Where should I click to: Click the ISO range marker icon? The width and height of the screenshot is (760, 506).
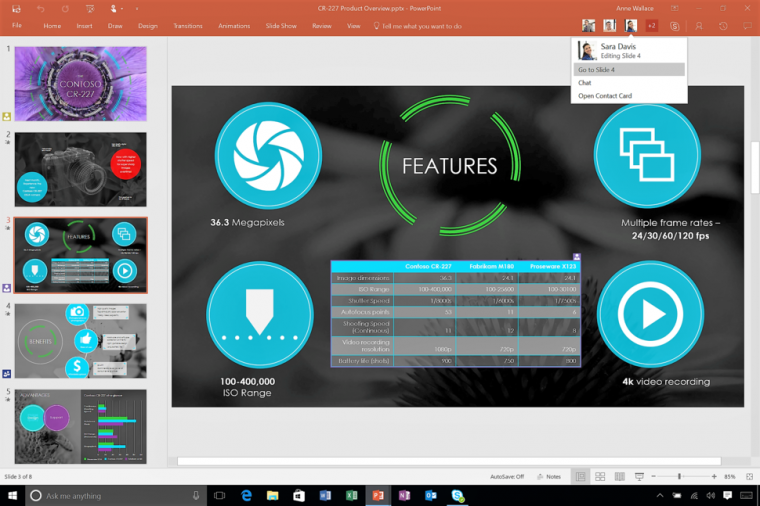click(260, 315)
